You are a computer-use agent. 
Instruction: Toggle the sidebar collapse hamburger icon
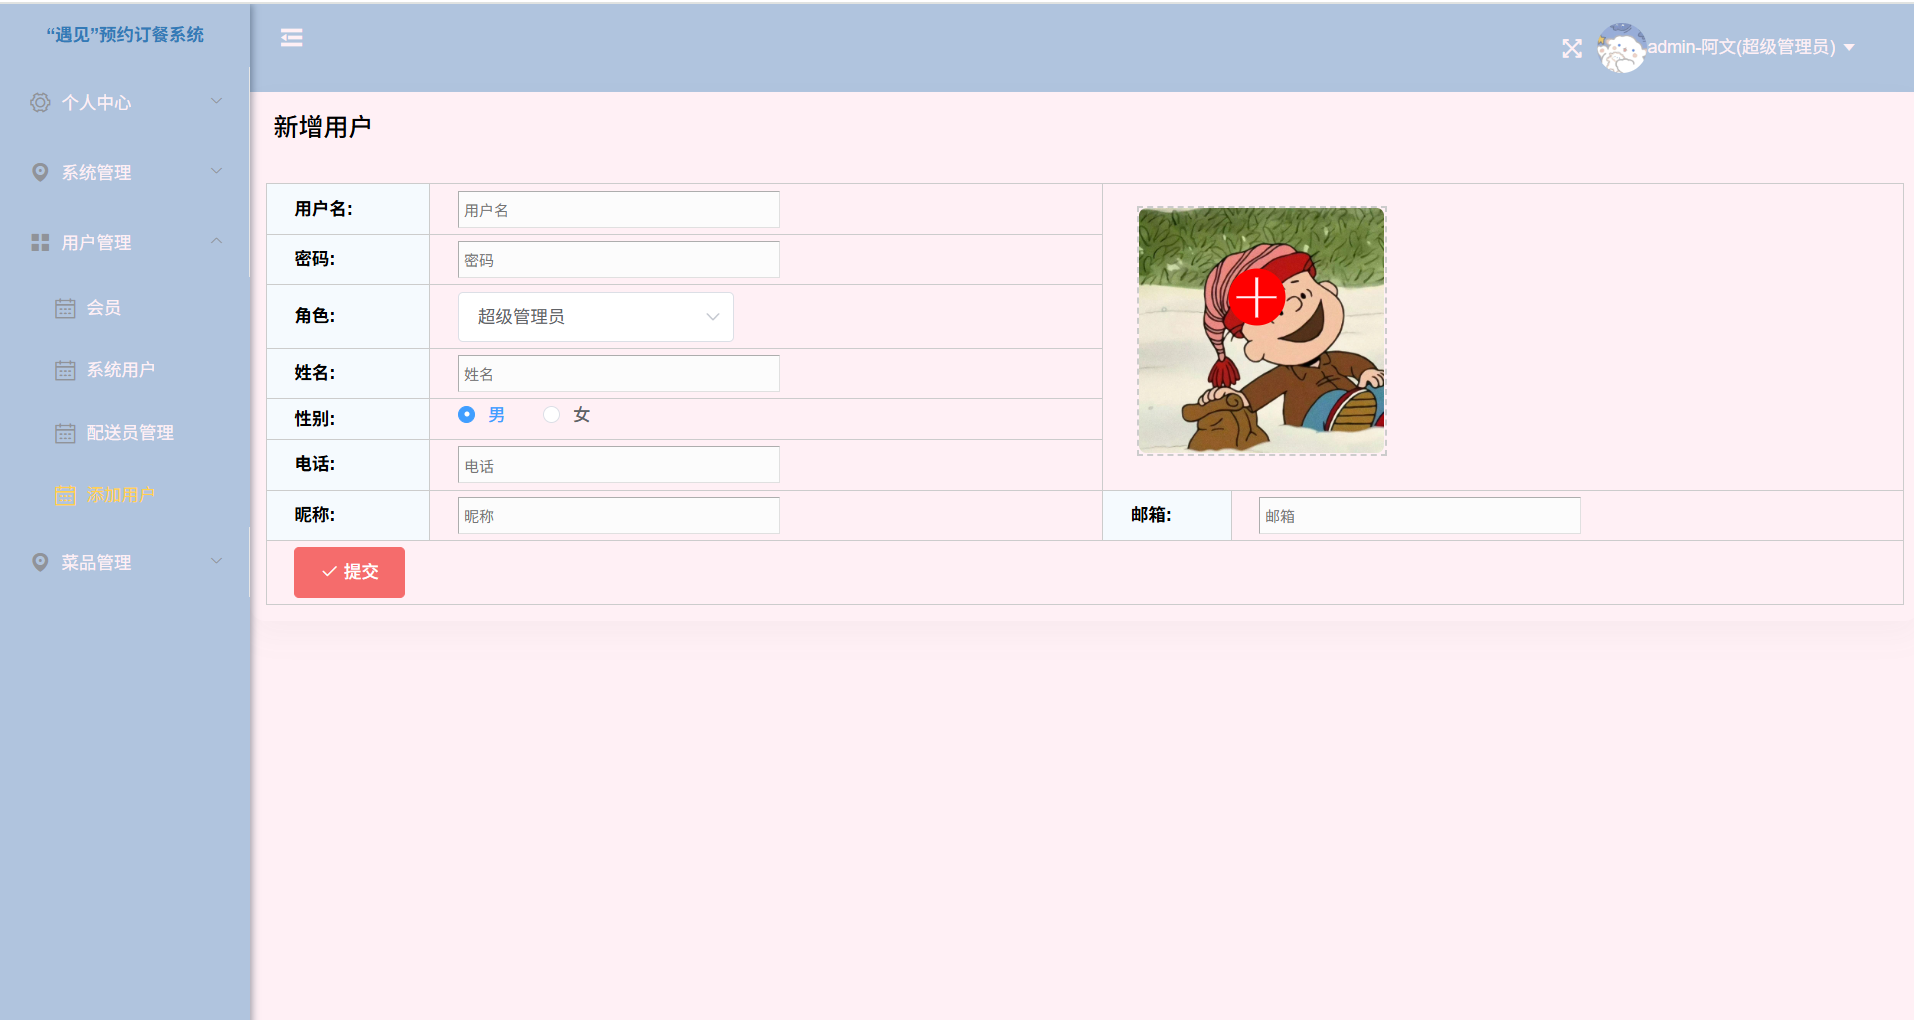291,37
